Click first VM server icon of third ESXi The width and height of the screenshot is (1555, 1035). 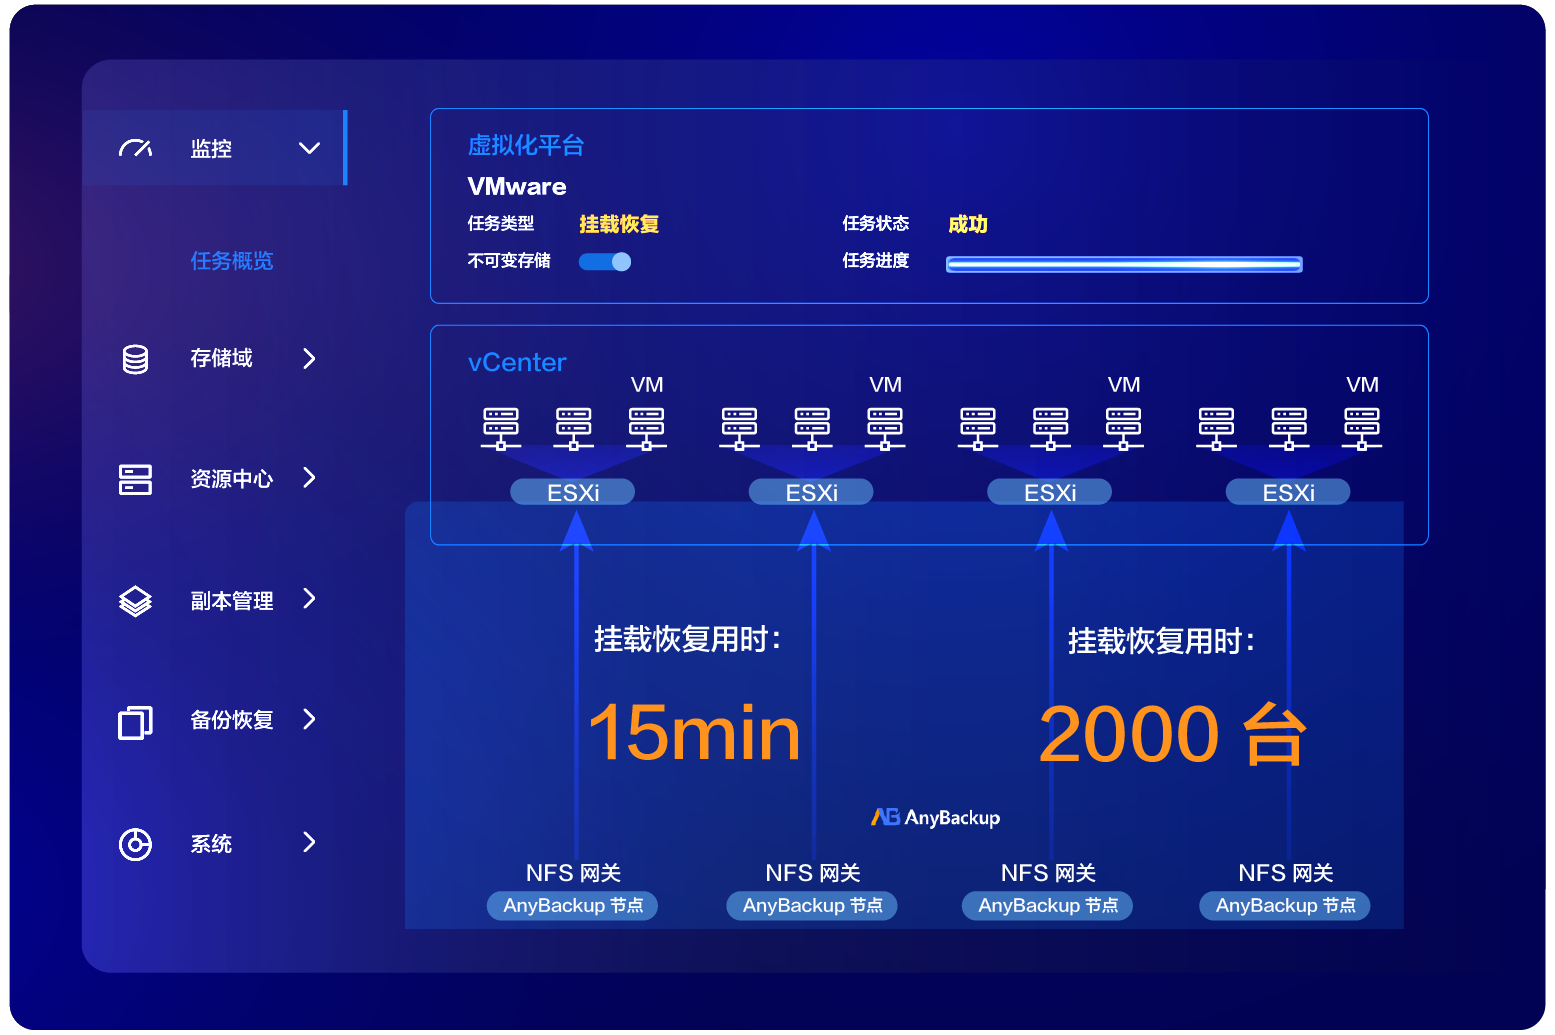point(978,428)
